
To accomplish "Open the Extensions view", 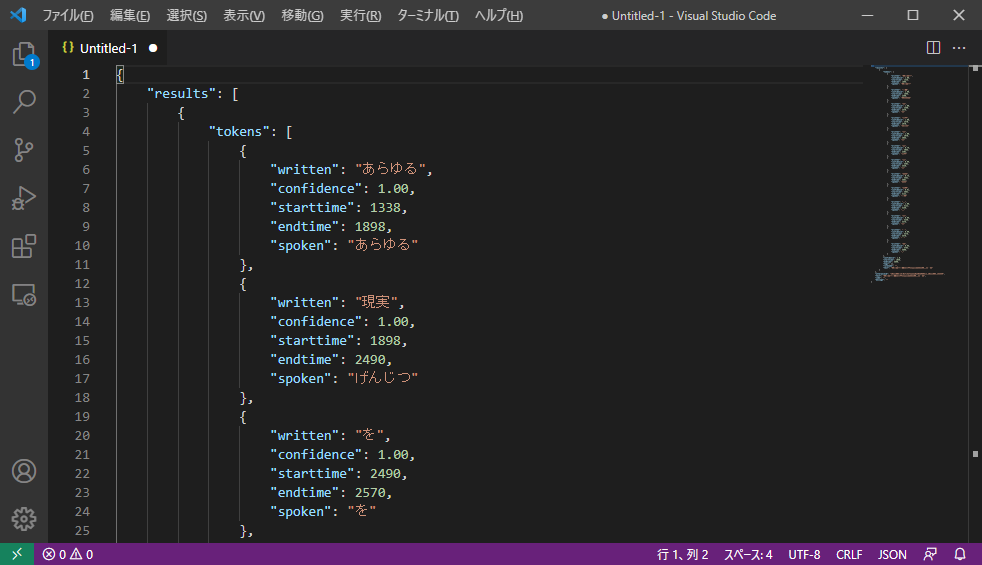I will tap(24, 246).
